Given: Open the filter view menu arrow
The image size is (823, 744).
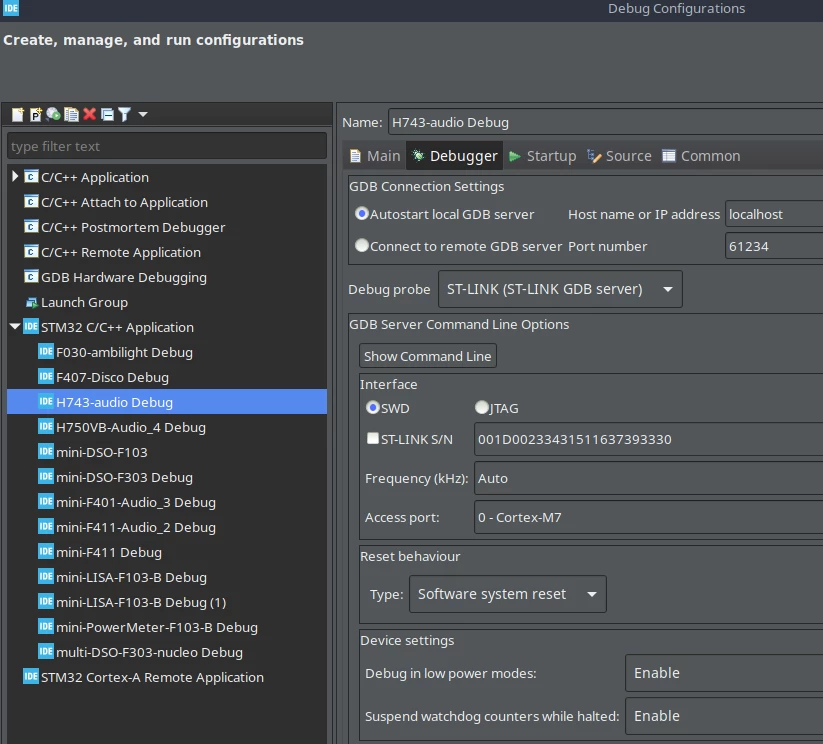Looking at the screenshot, I should click(x=143, y=114).
